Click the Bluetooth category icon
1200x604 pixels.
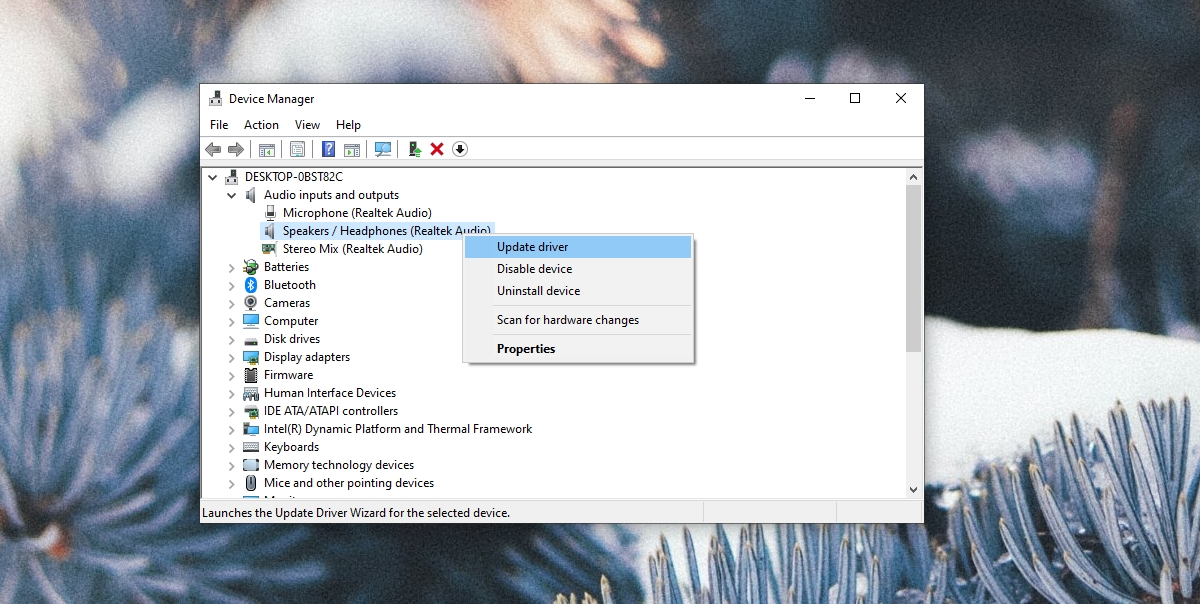click(x=251, y=285)
